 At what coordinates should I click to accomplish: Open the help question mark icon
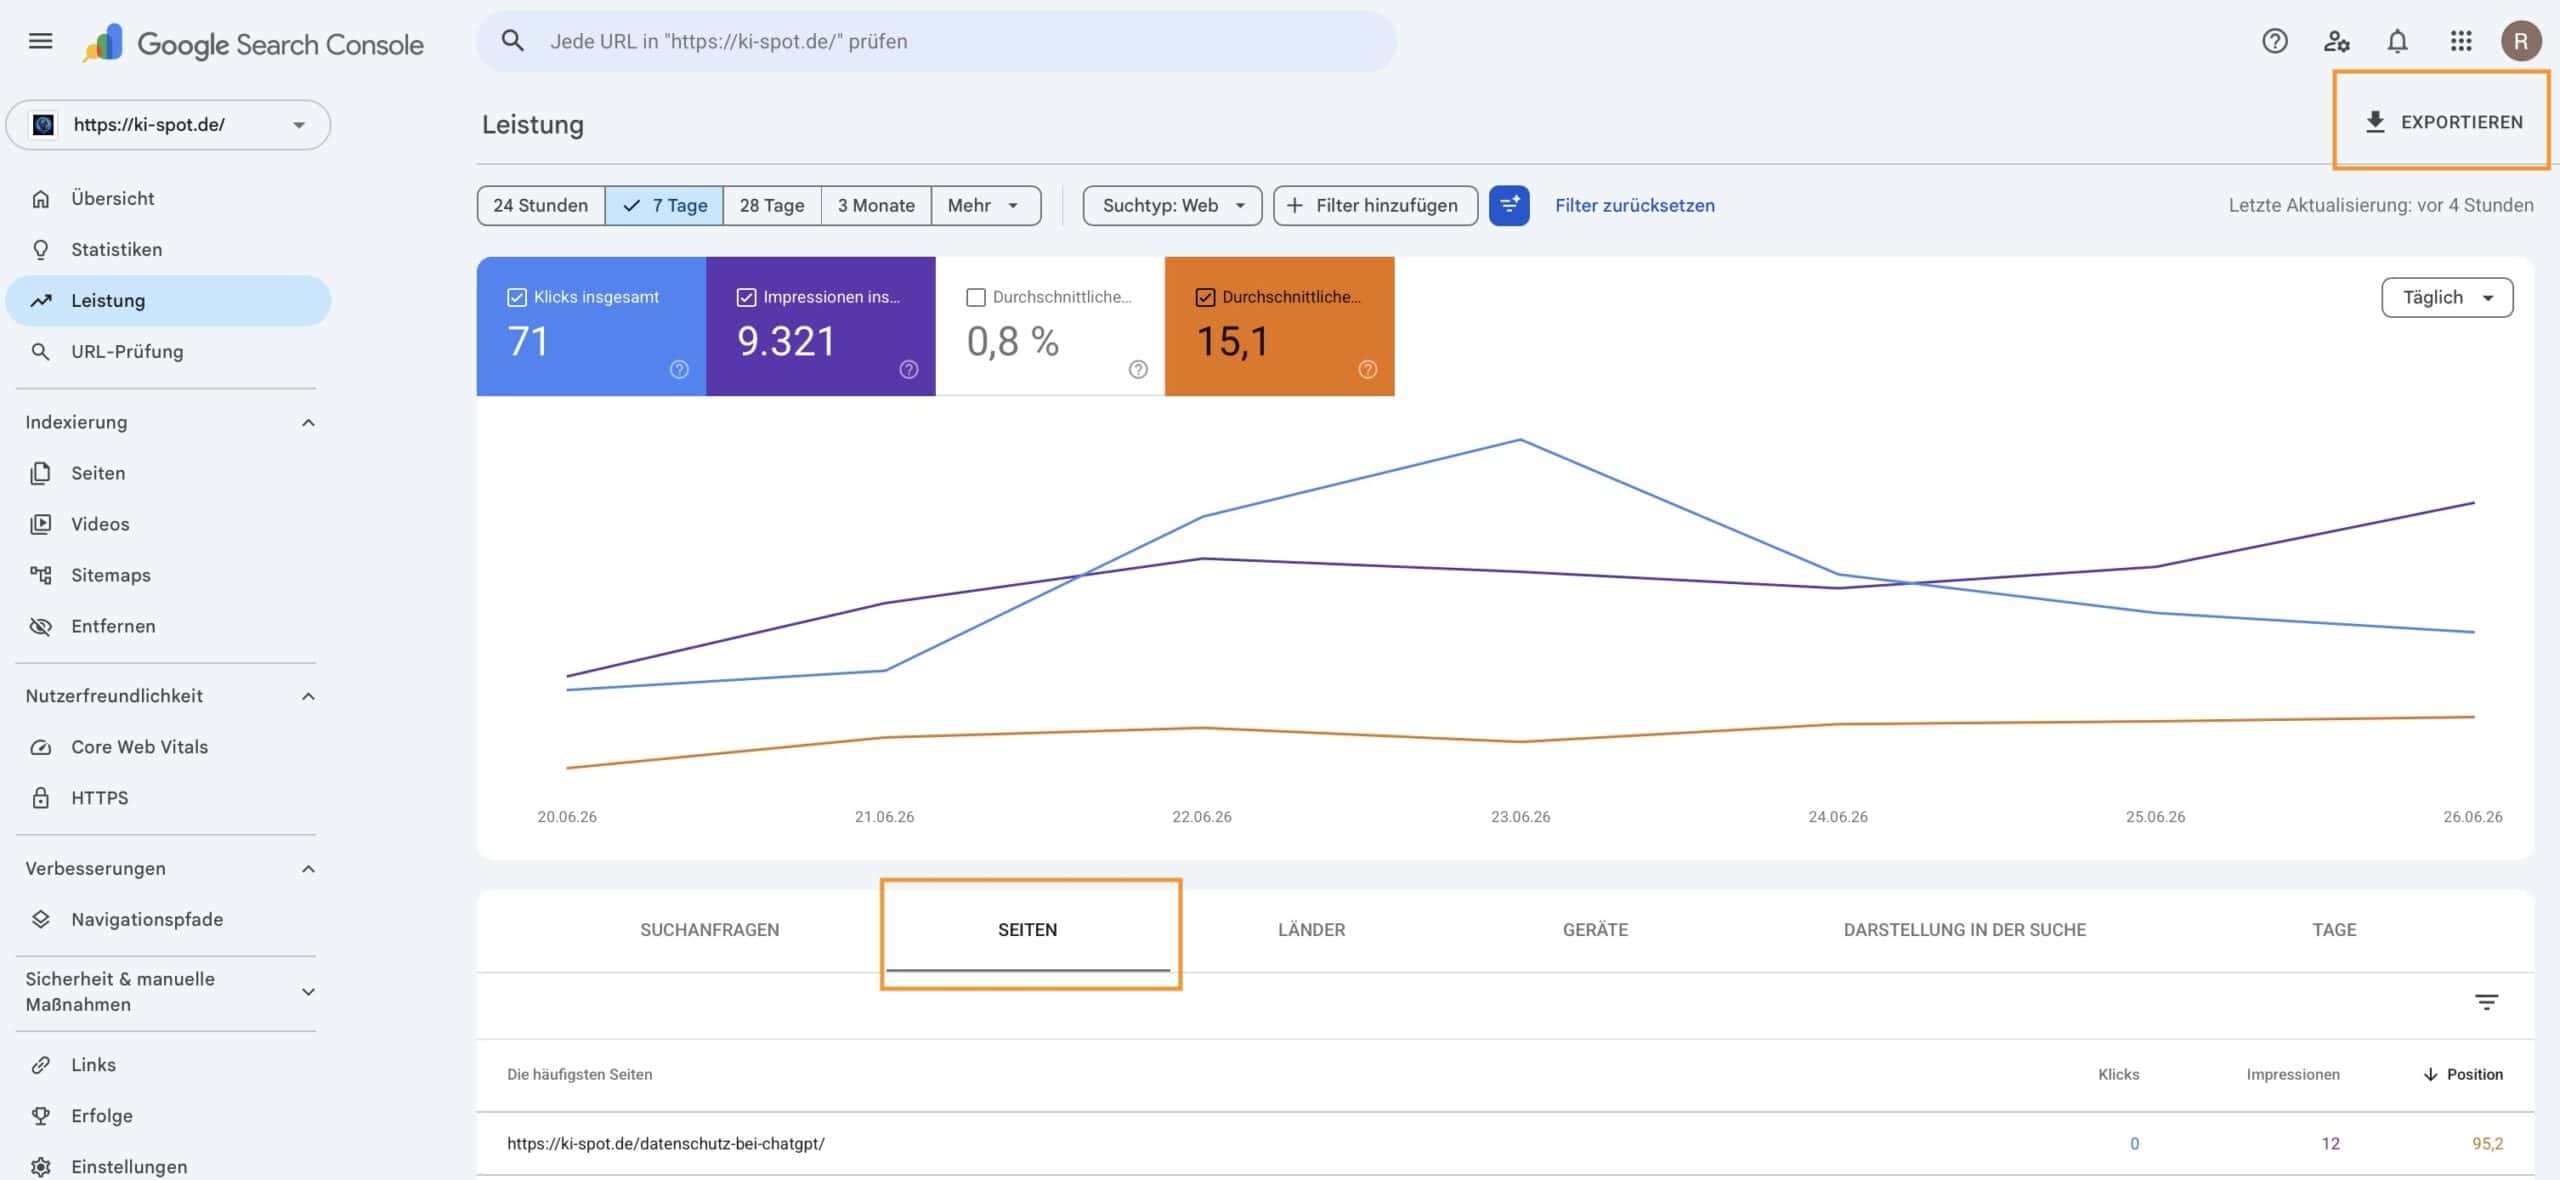tap(2275, 41)
